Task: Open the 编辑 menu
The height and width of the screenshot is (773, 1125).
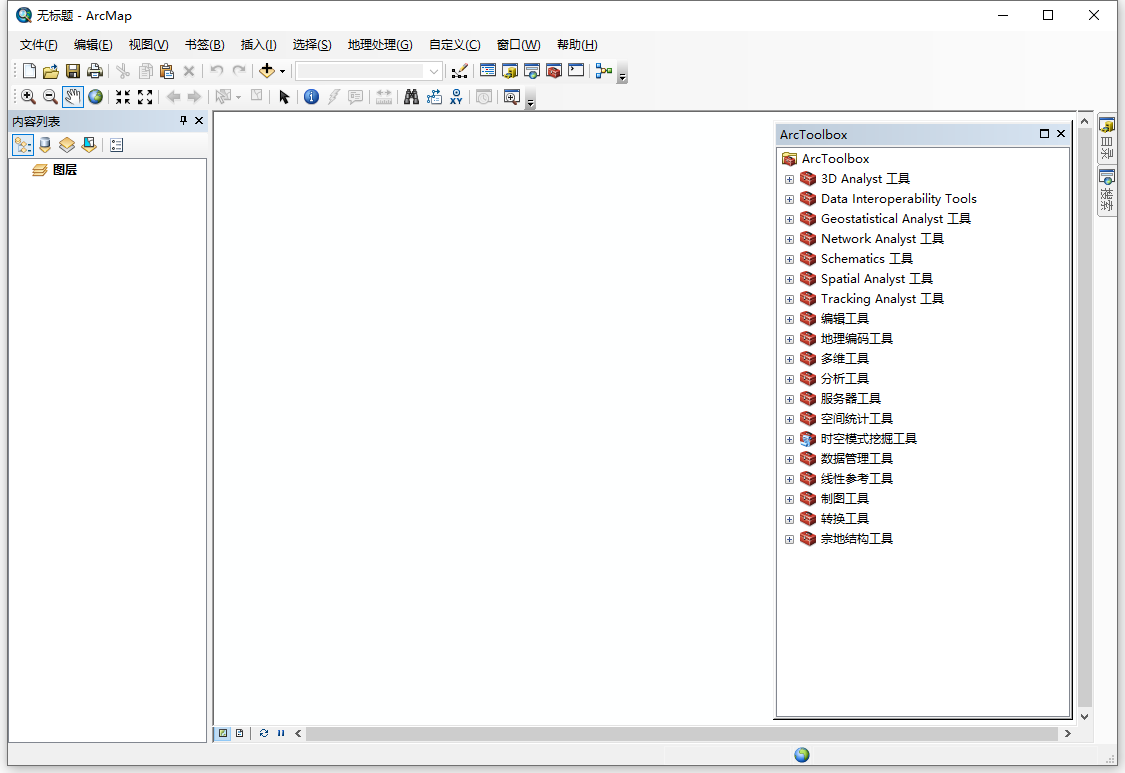Action: [x=93, y=44]
